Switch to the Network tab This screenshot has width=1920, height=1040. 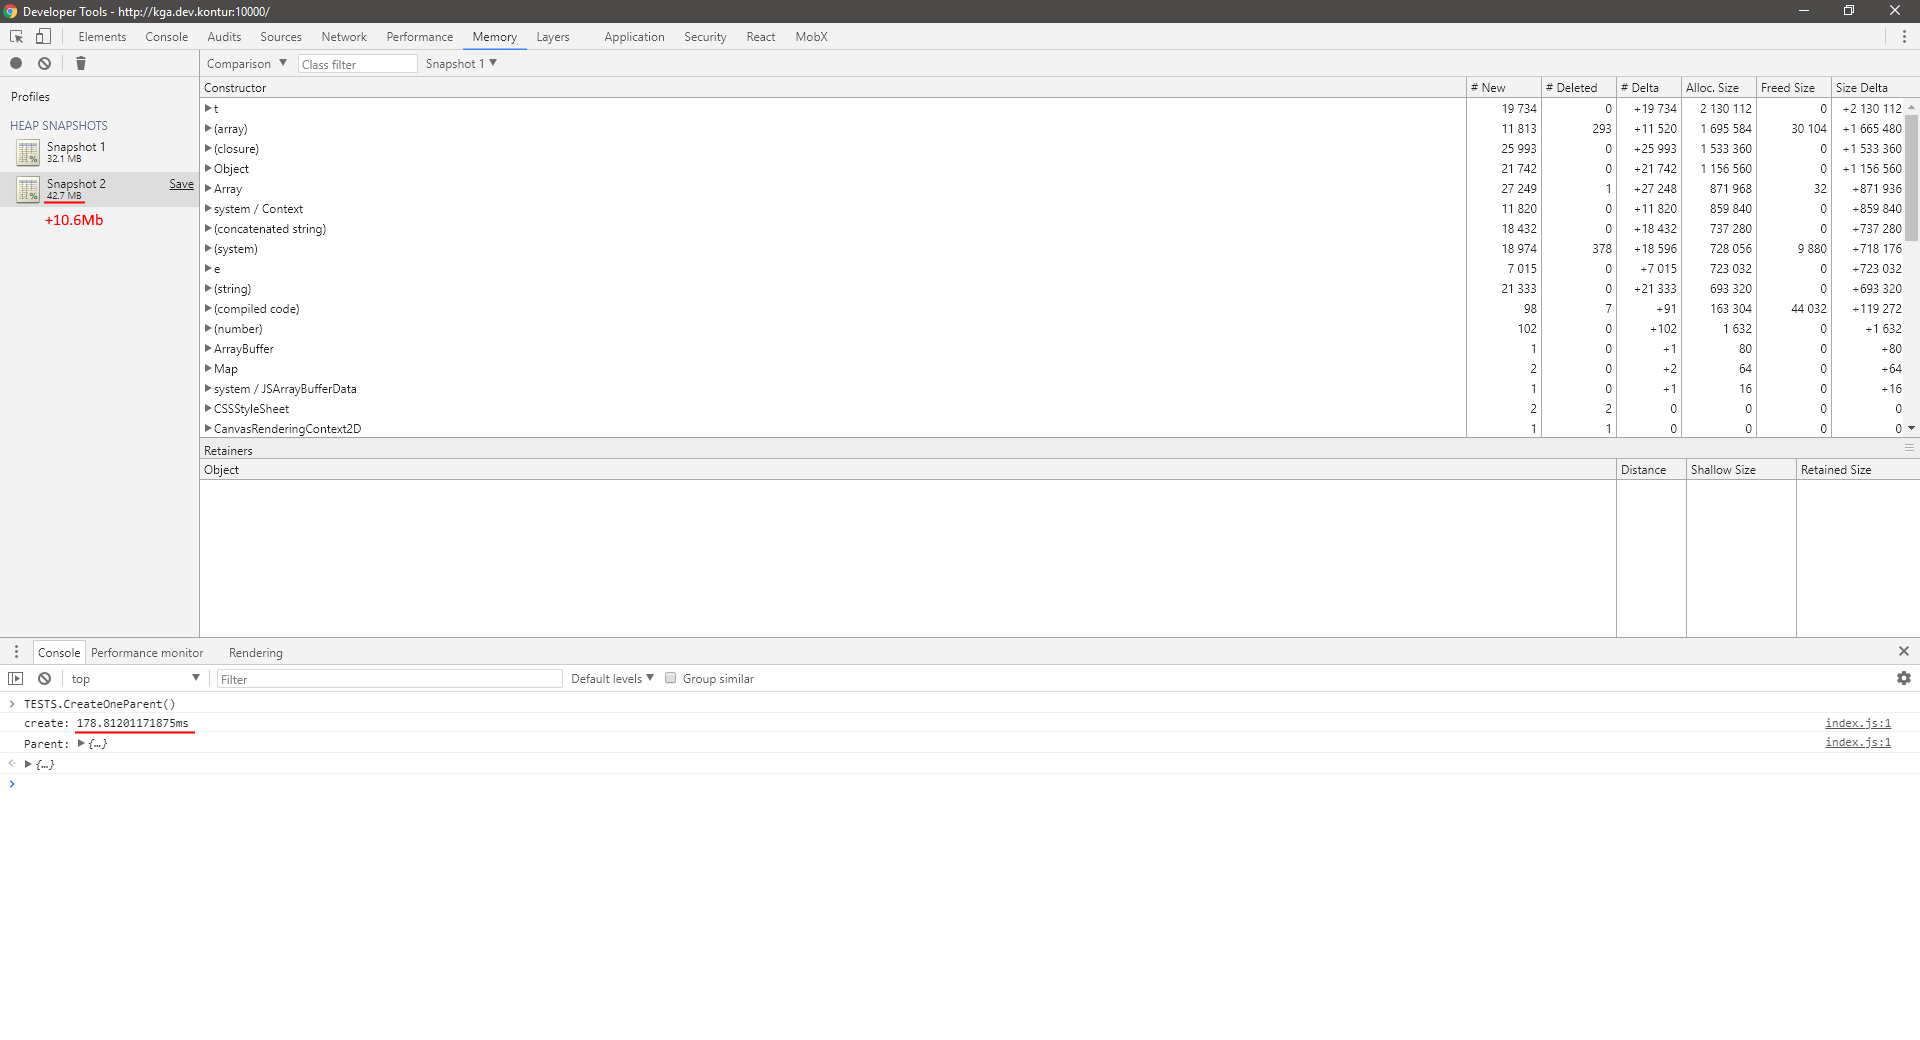[344, 37]
